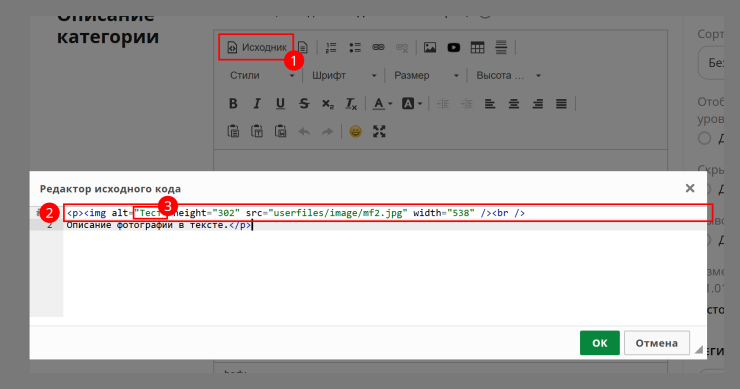Click the src "userfiles/image/mf2.jpg" value
Viewport: 740px width, 389px height.
click(337, 213)
